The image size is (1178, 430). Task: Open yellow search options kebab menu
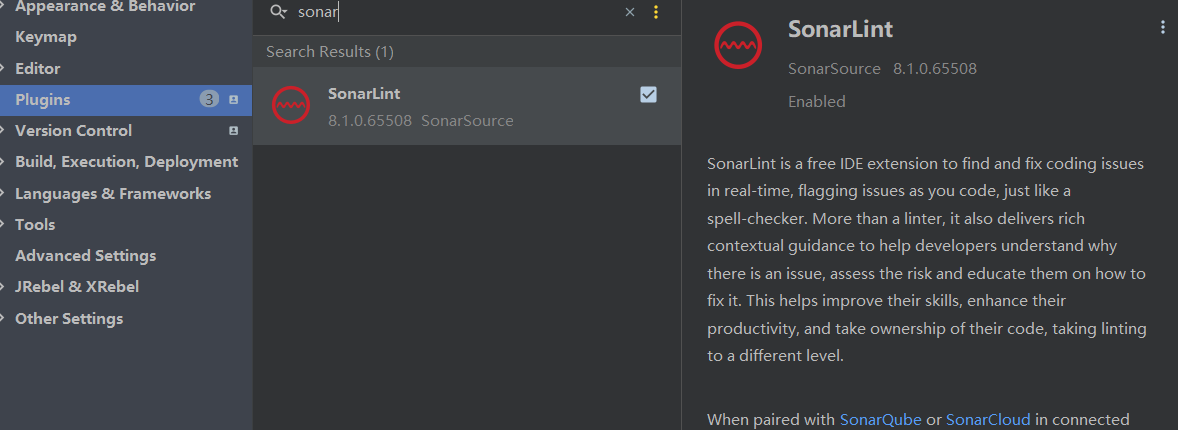pos(656,12)
